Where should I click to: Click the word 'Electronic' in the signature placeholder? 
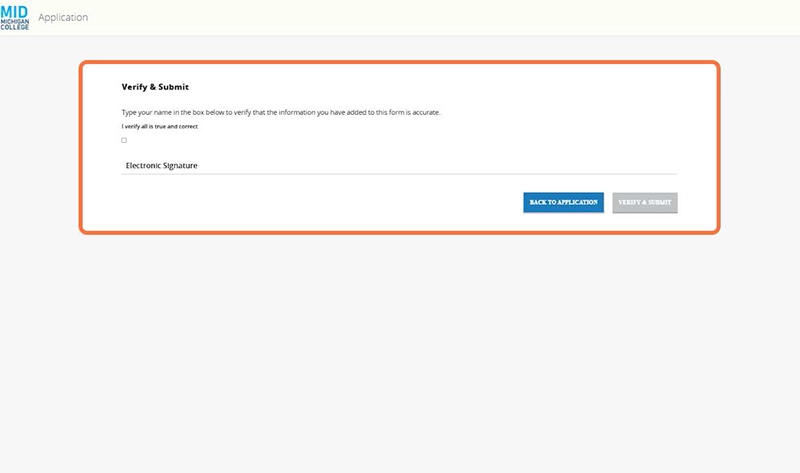pyautogui.click(x=143, y=165)
